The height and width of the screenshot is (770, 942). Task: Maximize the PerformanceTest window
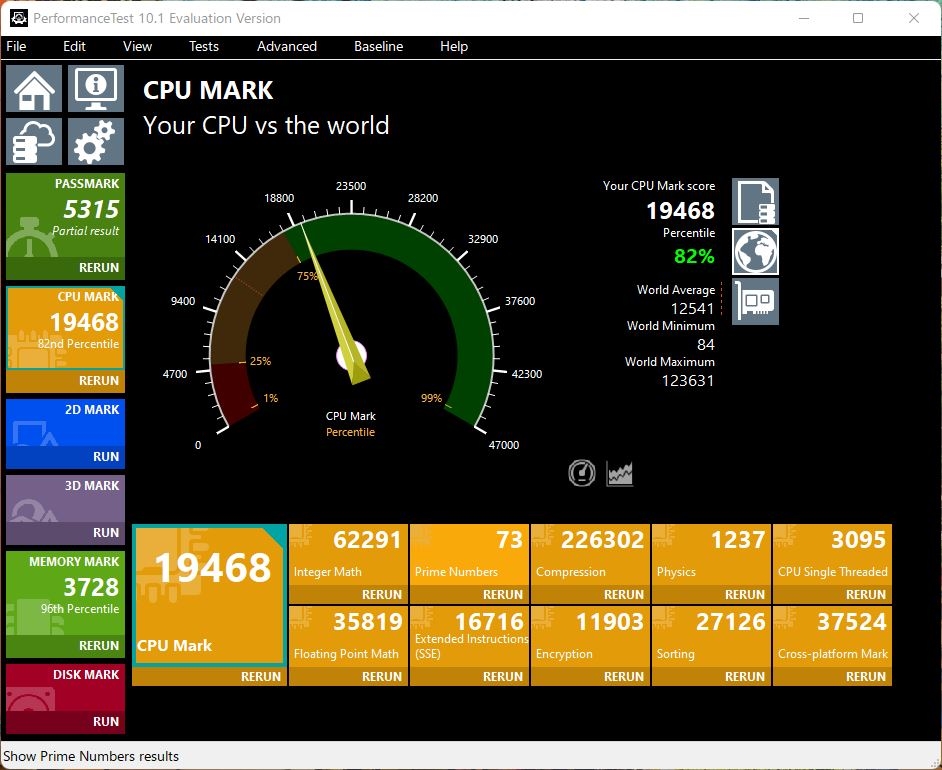(x=858, y=18)
